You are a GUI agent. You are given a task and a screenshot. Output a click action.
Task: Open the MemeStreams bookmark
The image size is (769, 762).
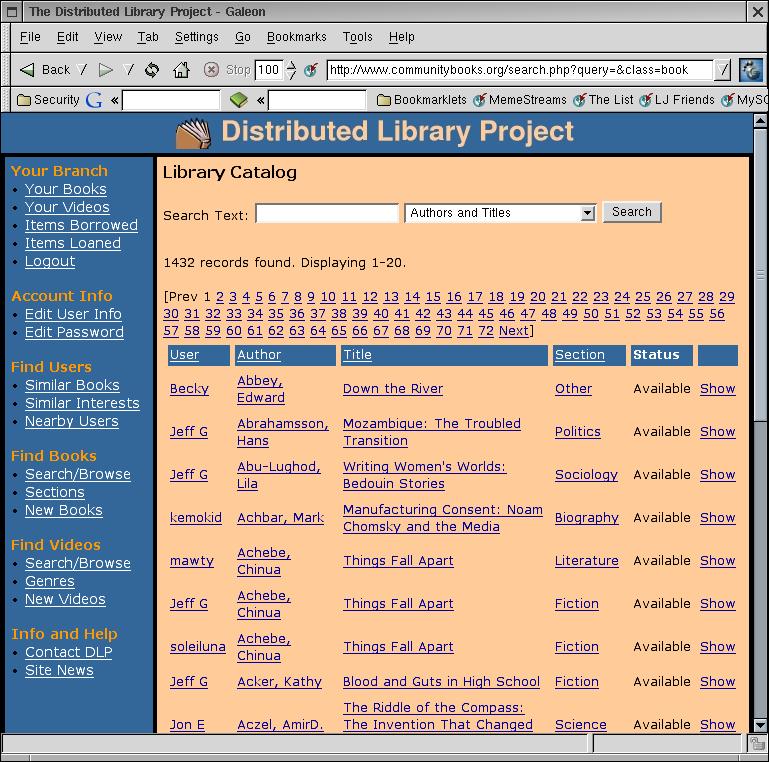[x=520, y=100]
